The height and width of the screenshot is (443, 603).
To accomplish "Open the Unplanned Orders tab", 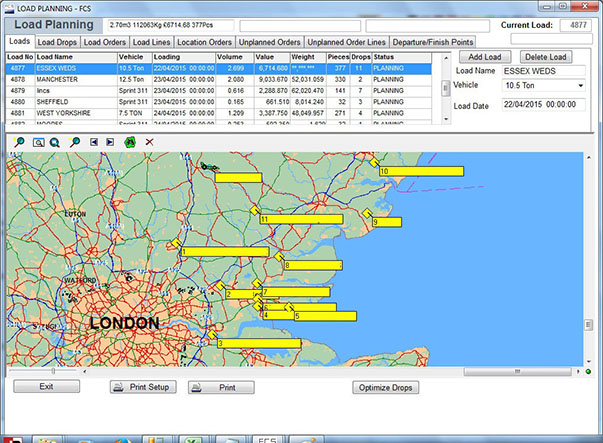I will 270,42.
